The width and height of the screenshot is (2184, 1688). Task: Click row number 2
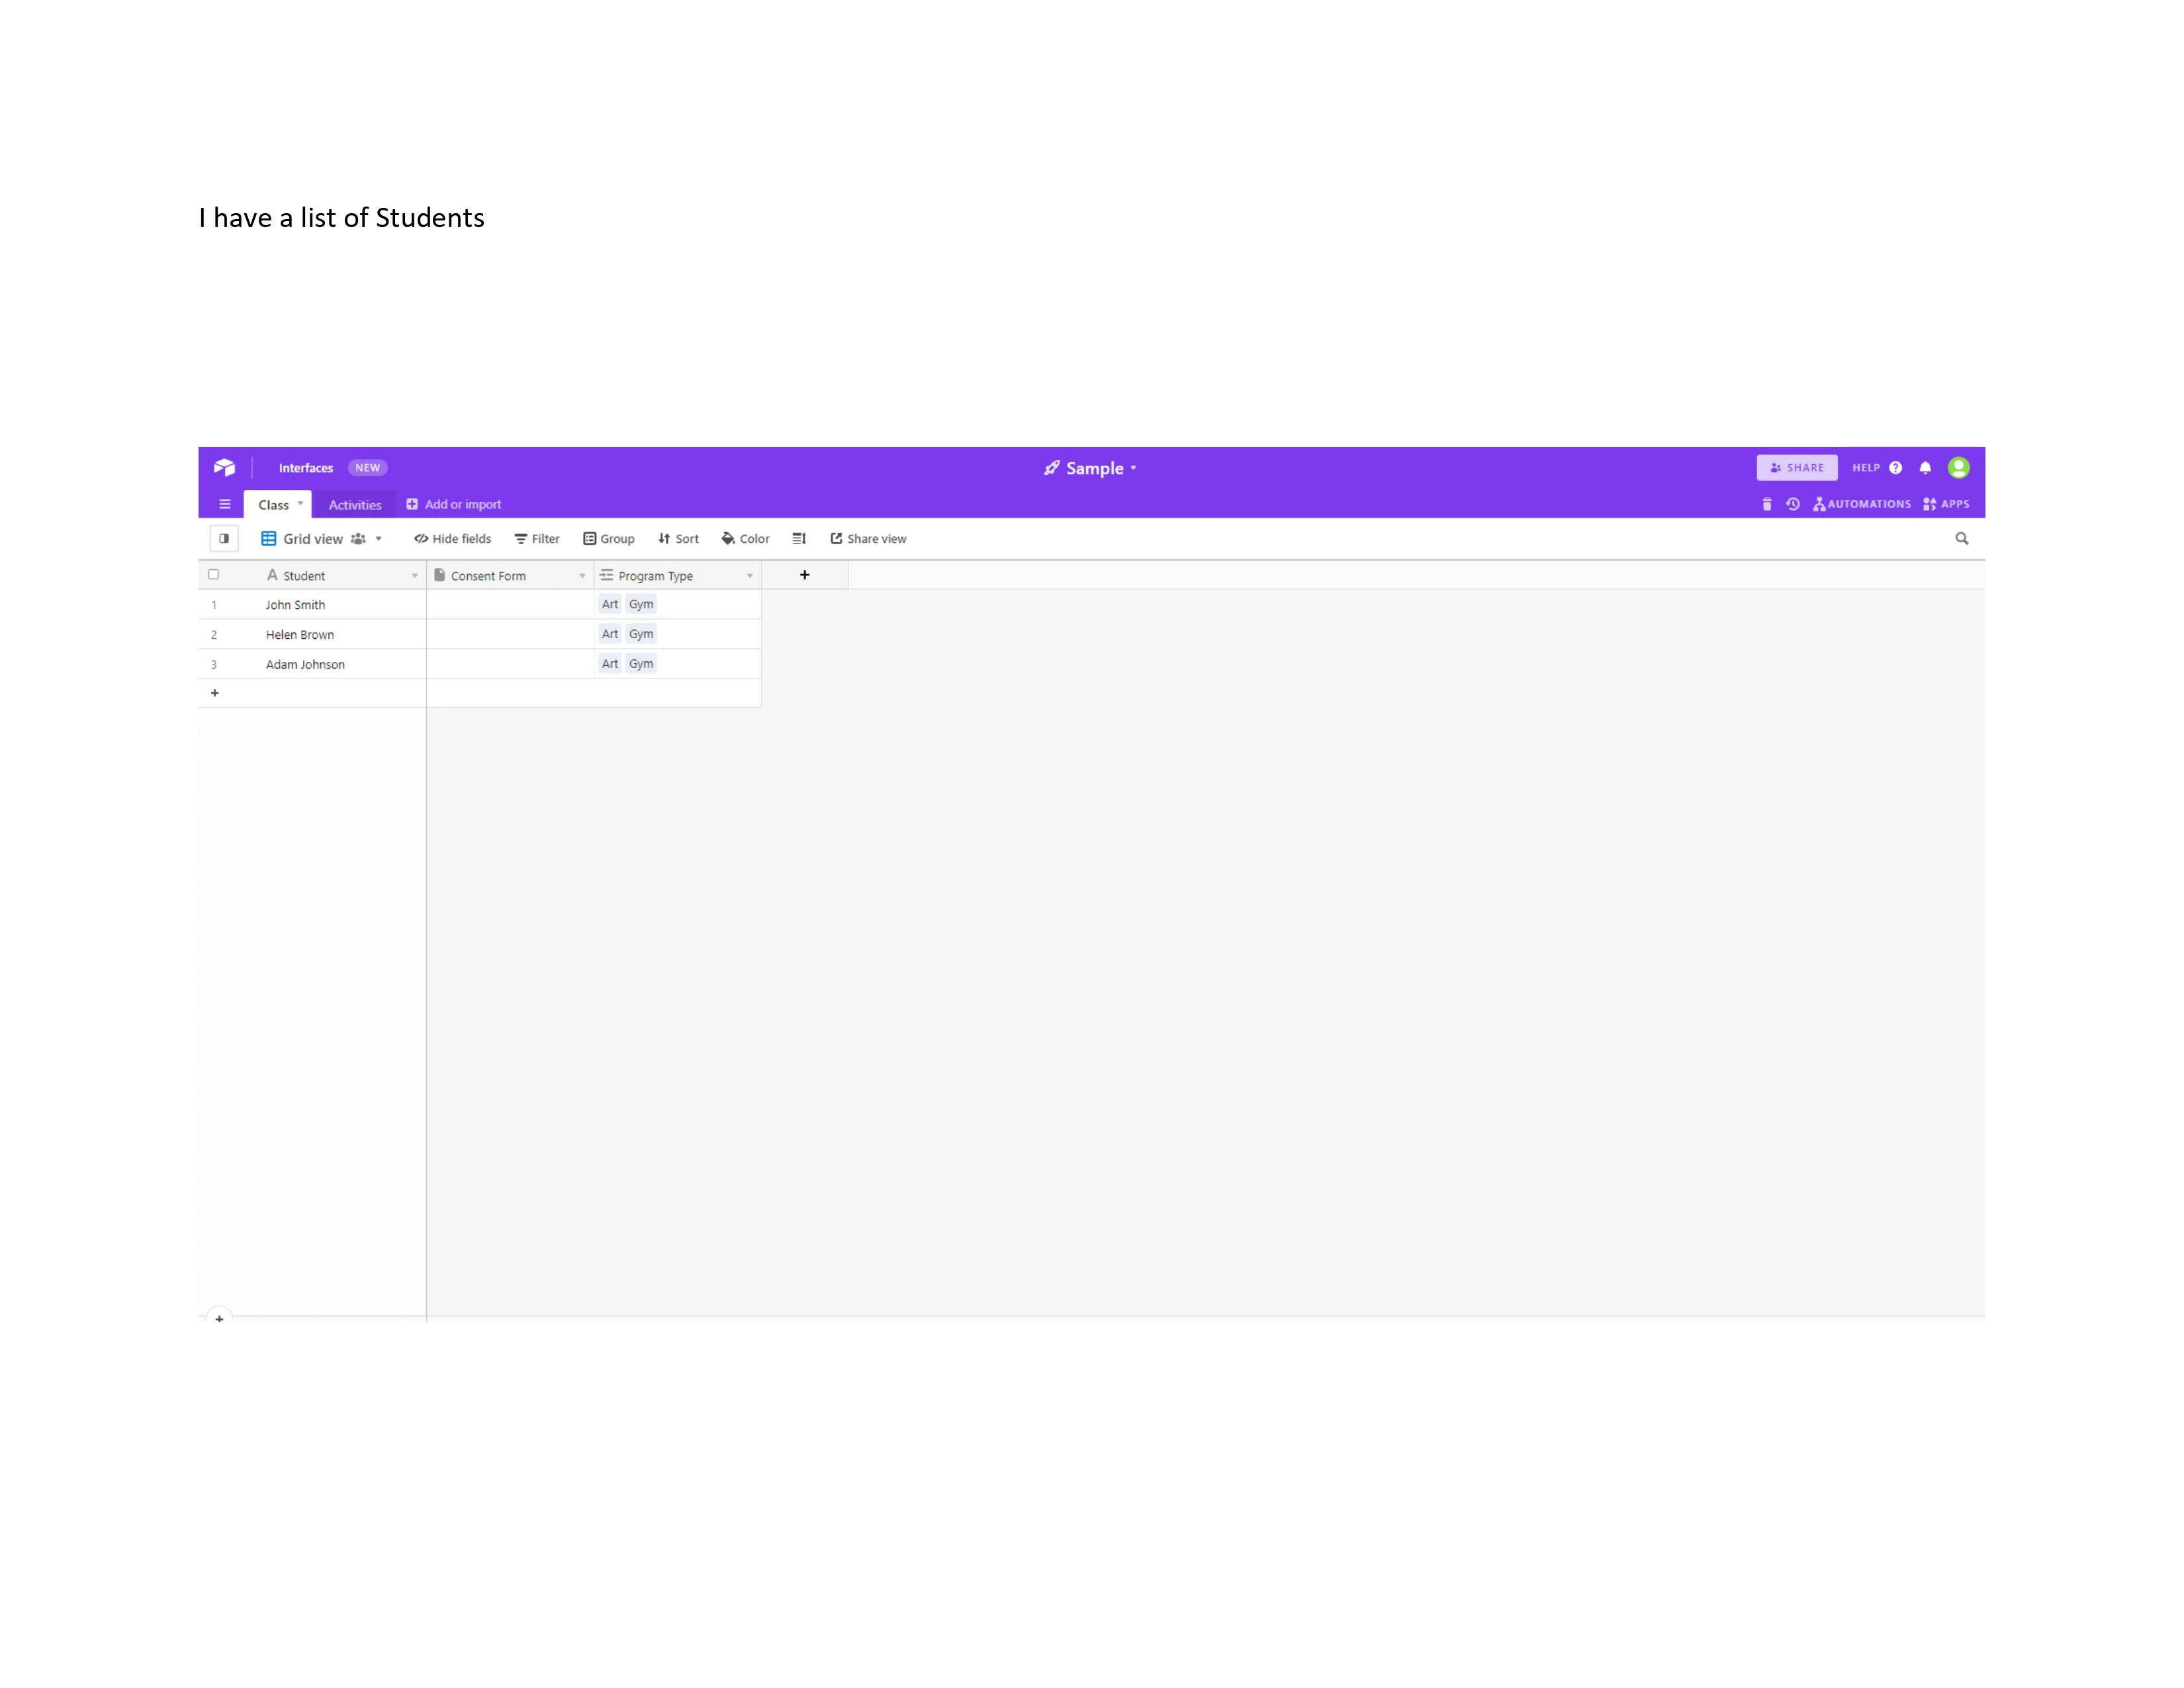click(x=213, y=635)
